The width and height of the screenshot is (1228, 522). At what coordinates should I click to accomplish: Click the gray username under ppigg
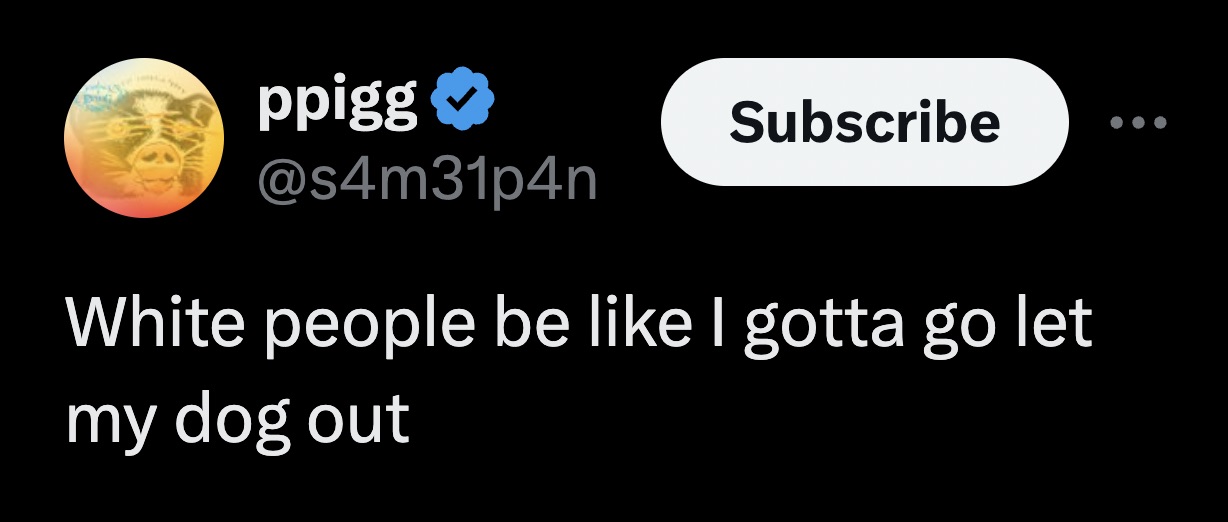tap(427, 182)
